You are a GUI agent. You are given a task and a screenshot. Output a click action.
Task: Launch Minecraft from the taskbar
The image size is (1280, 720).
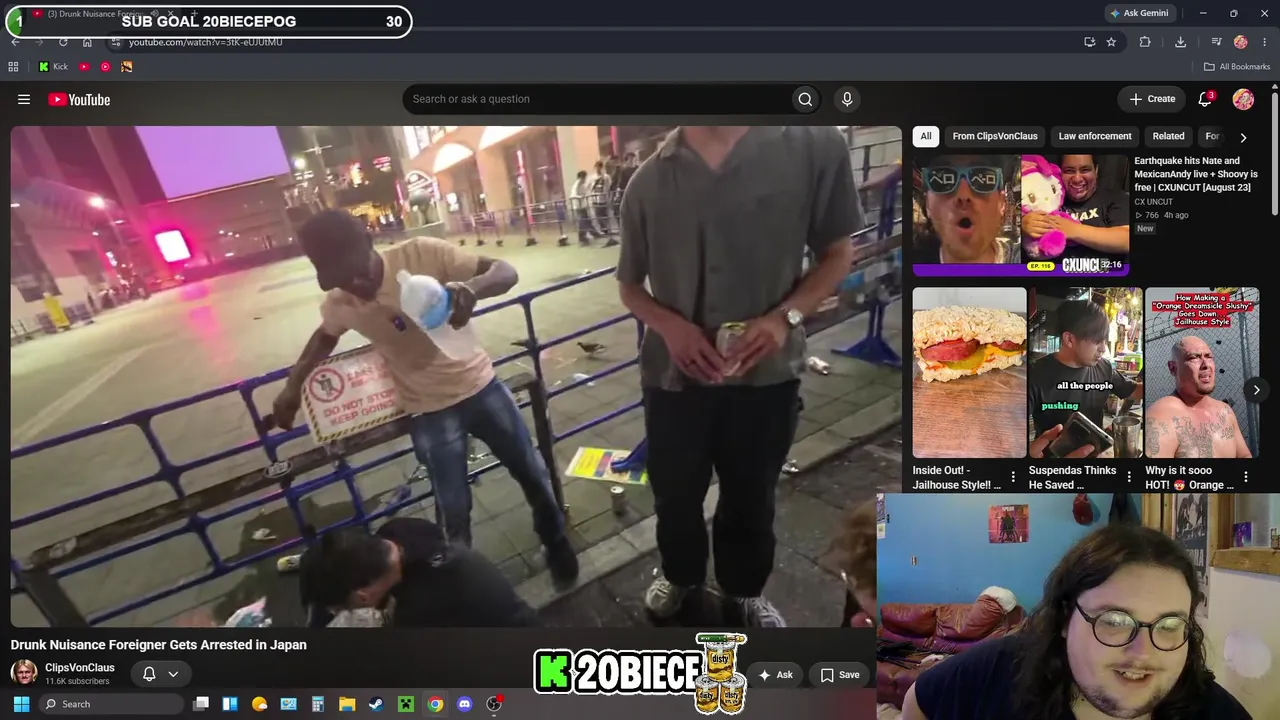point(406,704)
